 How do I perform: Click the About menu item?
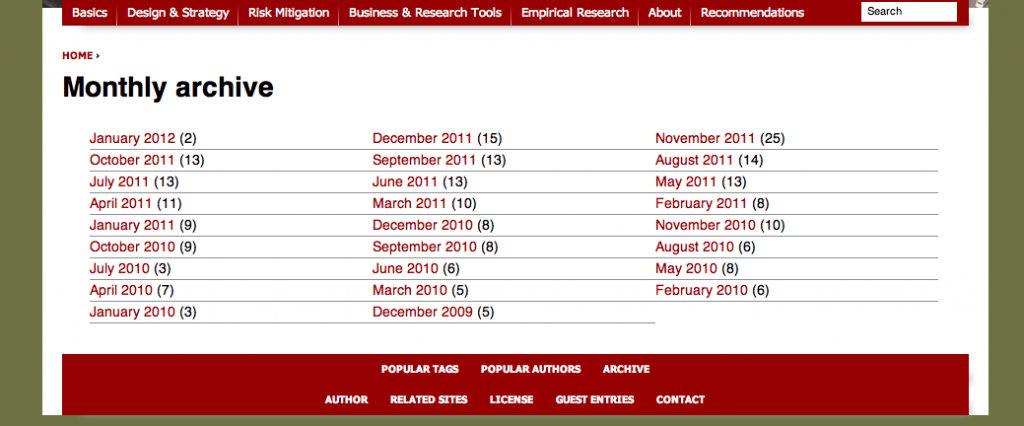664,13
